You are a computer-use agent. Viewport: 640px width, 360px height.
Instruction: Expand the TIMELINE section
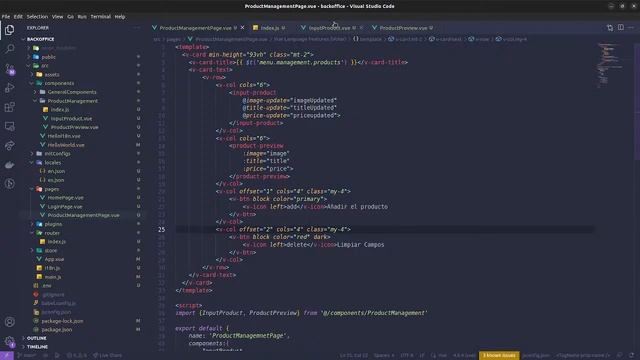pyautogui.click(x=38, y=347)
